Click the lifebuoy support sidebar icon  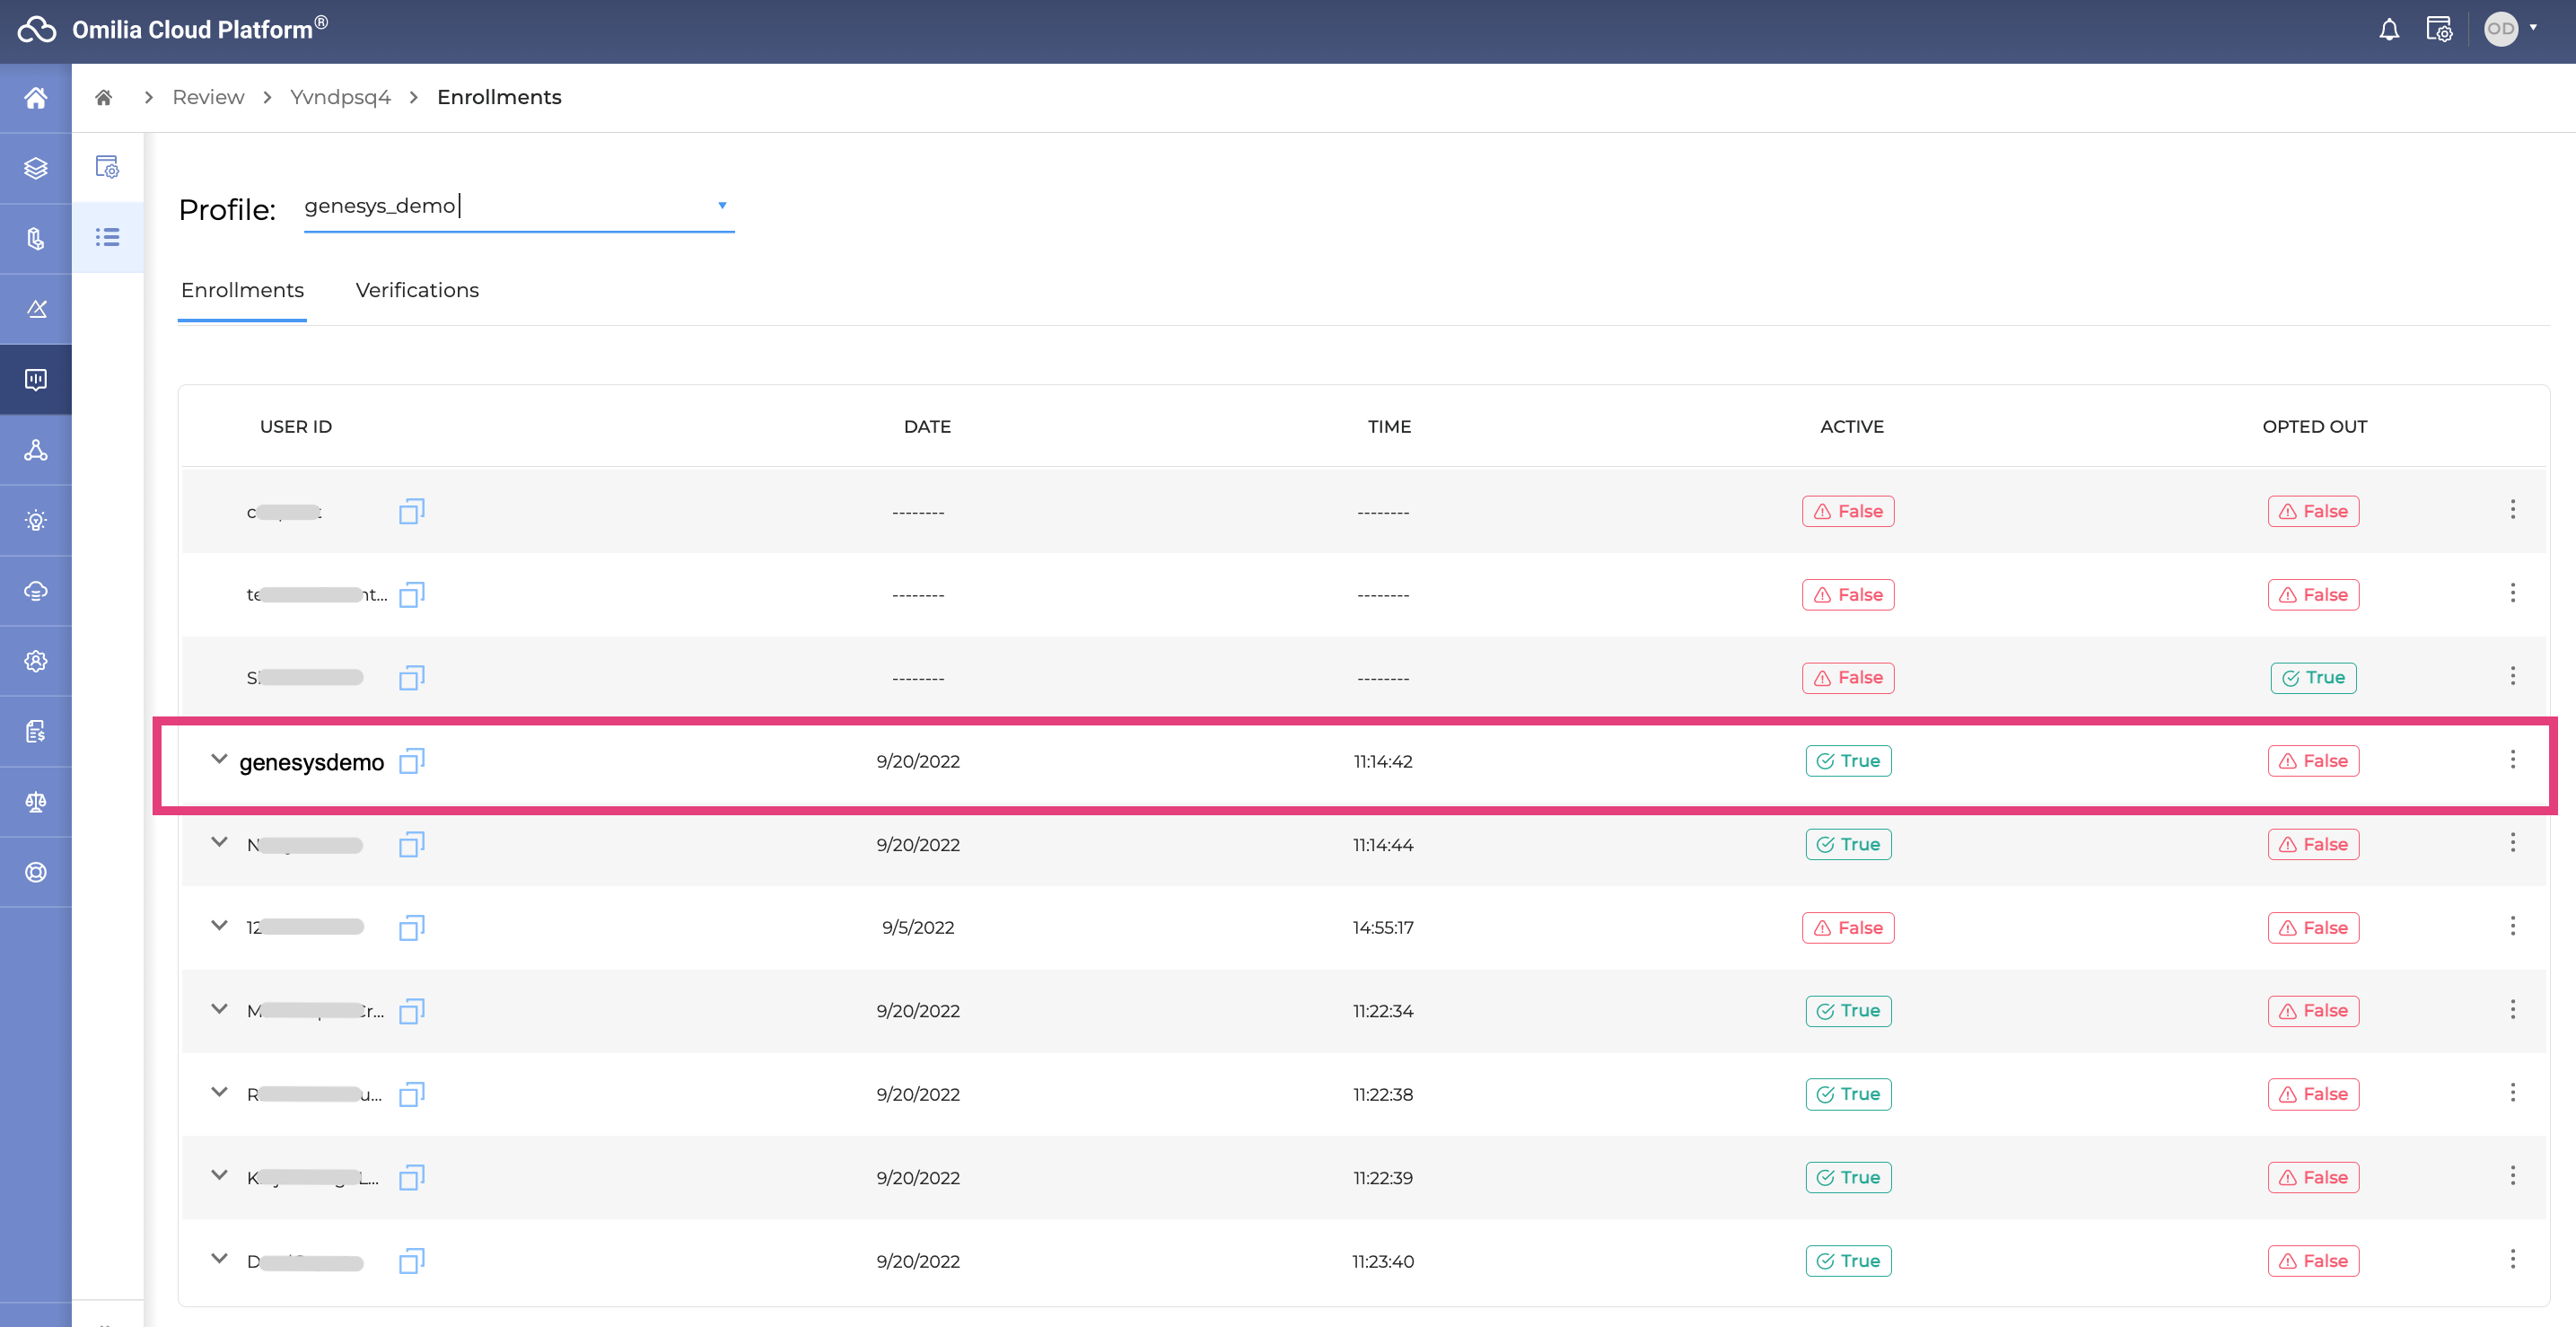click(x=36, y=872)
